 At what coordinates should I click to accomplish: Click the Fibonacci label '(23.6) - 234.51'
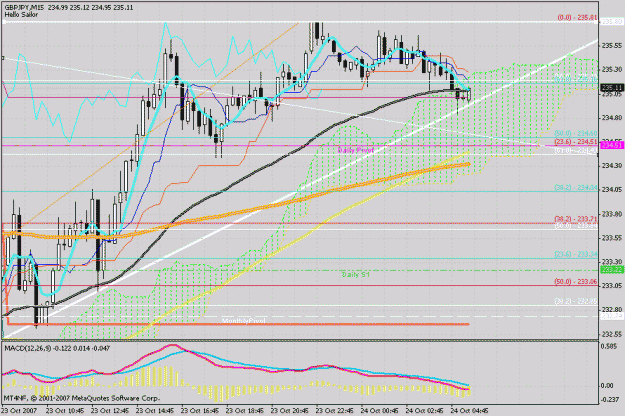tap(576, 142)
